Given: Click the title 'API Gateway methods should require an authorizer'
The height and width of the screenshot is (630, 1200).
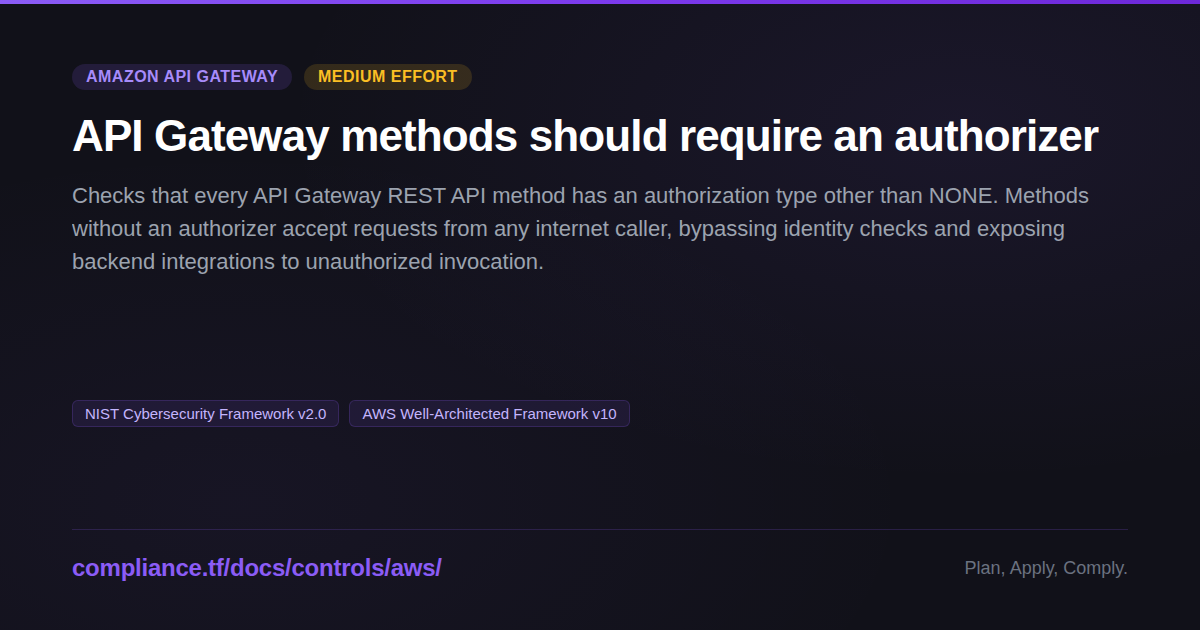Looking at the screenshot, I should coord(585,136).
